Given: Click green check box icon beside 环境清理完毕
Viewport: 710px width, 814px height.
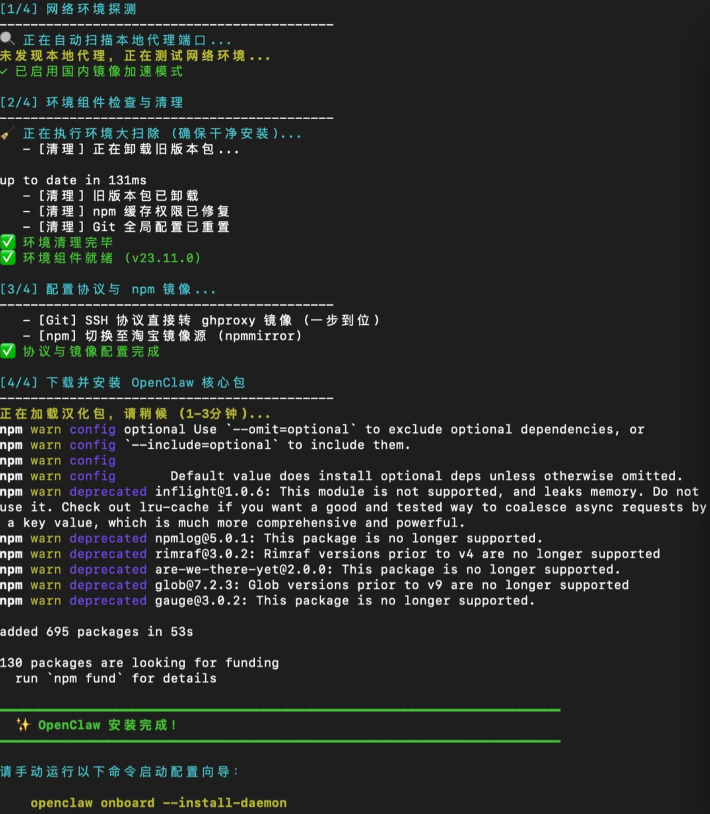Looking at the screenshot, I should point(8,242).
